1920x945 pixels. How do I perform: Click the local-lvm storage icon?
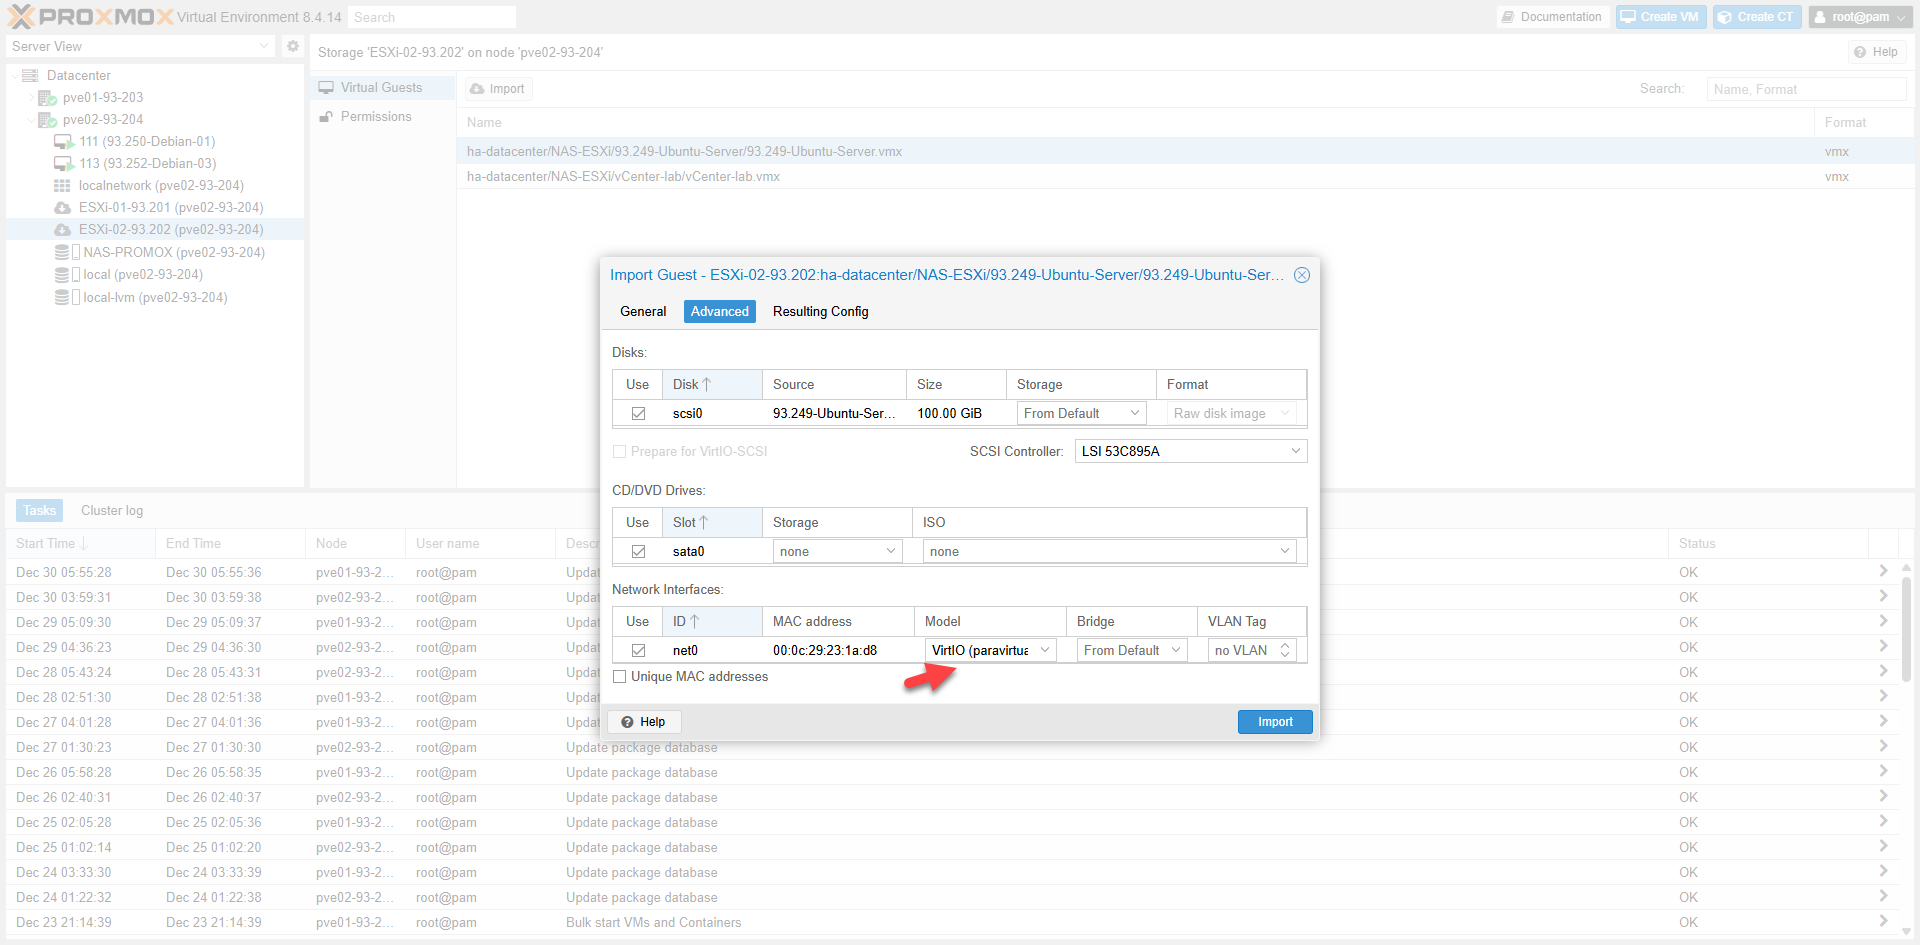62,298
